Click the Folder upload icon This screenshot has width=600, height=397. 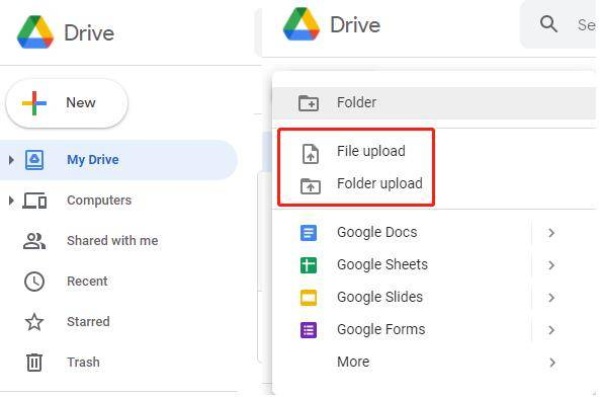point(310,186)
